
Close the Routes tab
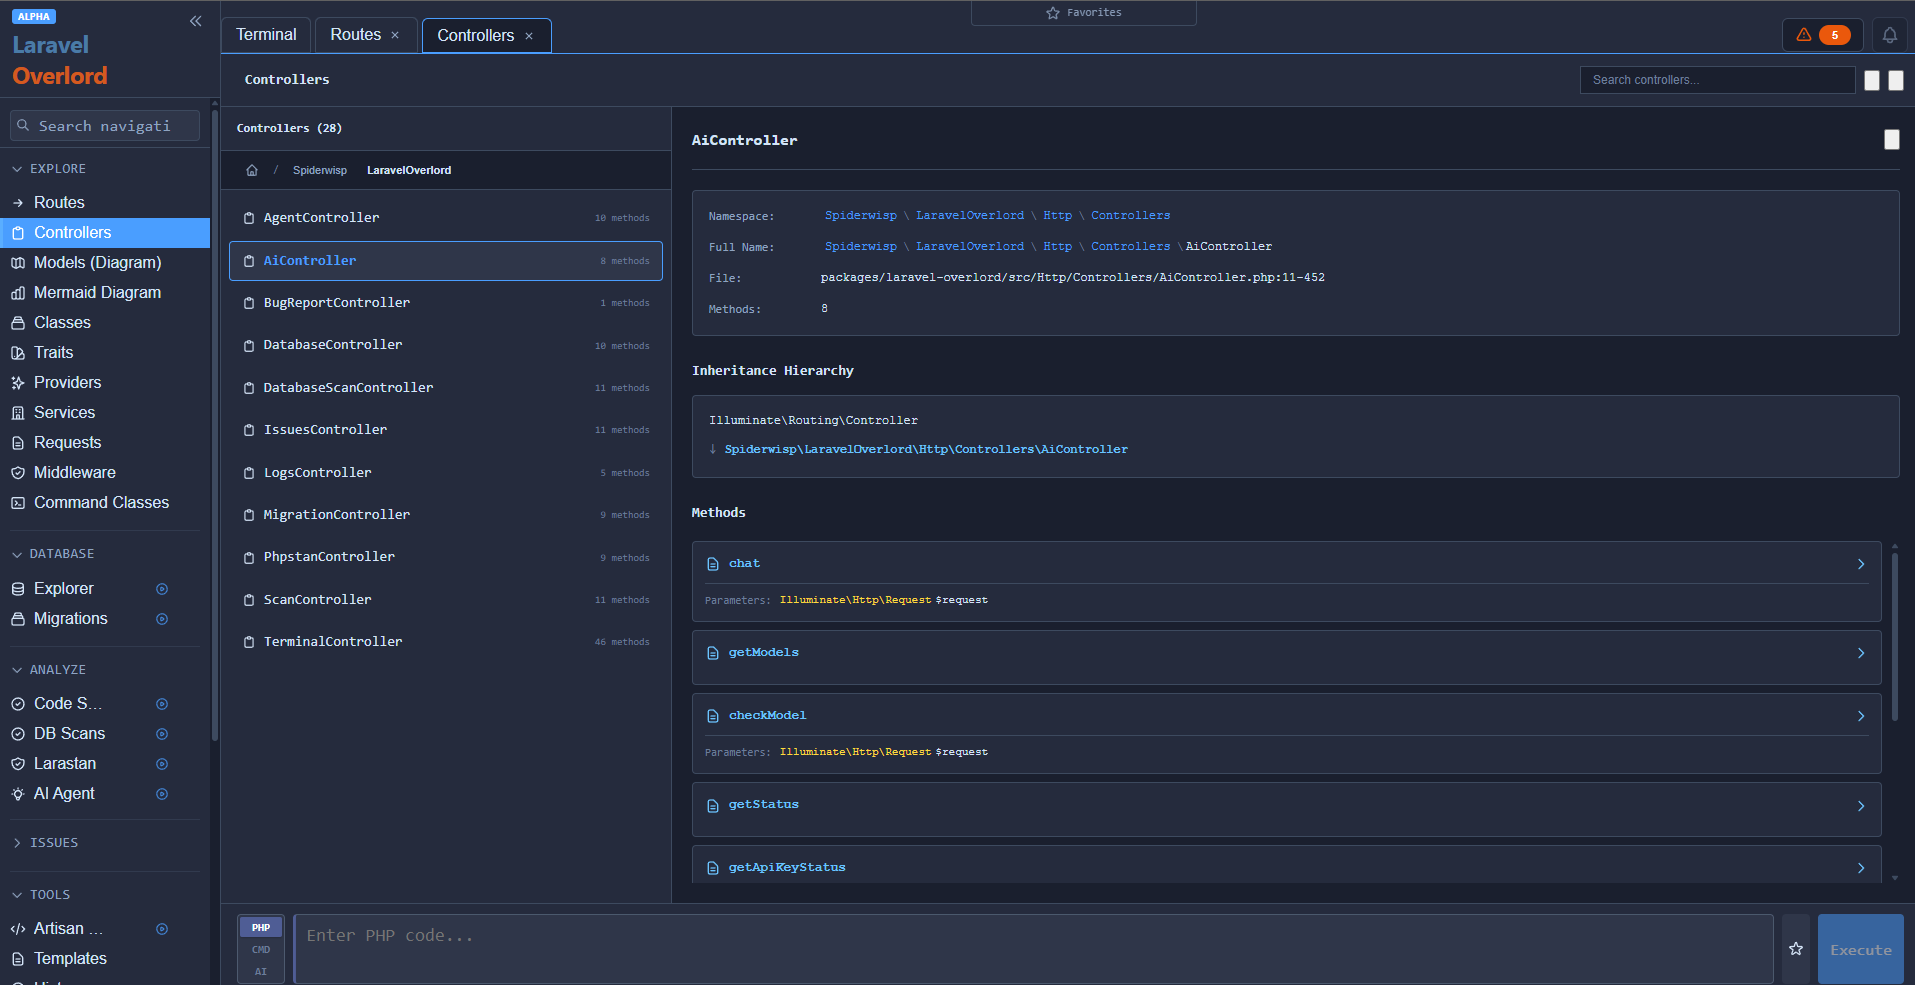coord(395,35)
